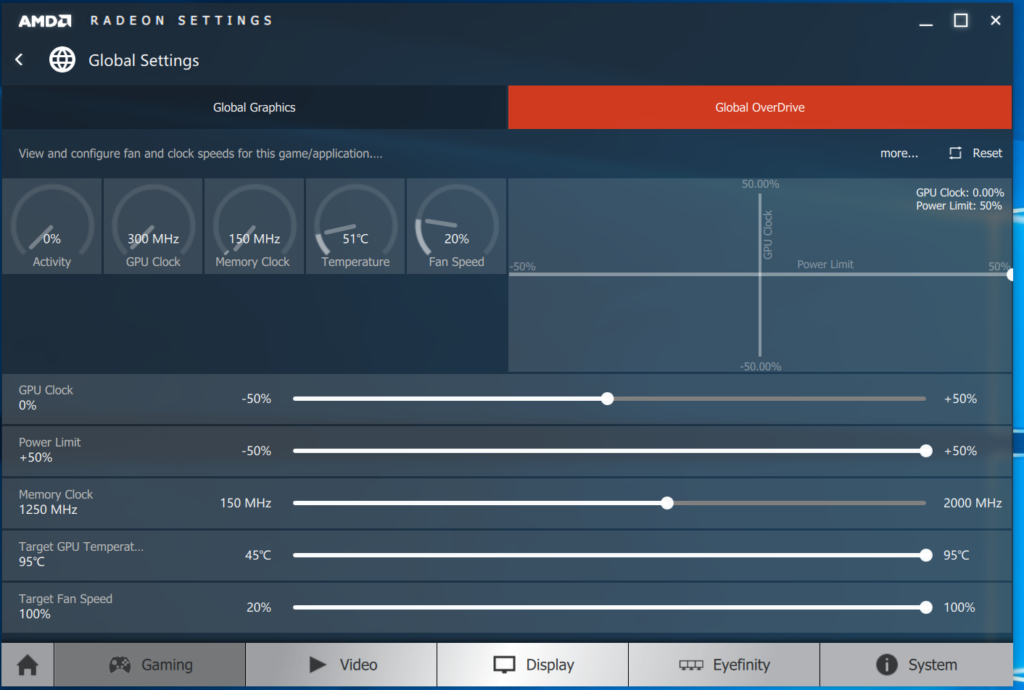Open the Gaming section
Screen dimensions: 1024x690
tap(150, 665)
